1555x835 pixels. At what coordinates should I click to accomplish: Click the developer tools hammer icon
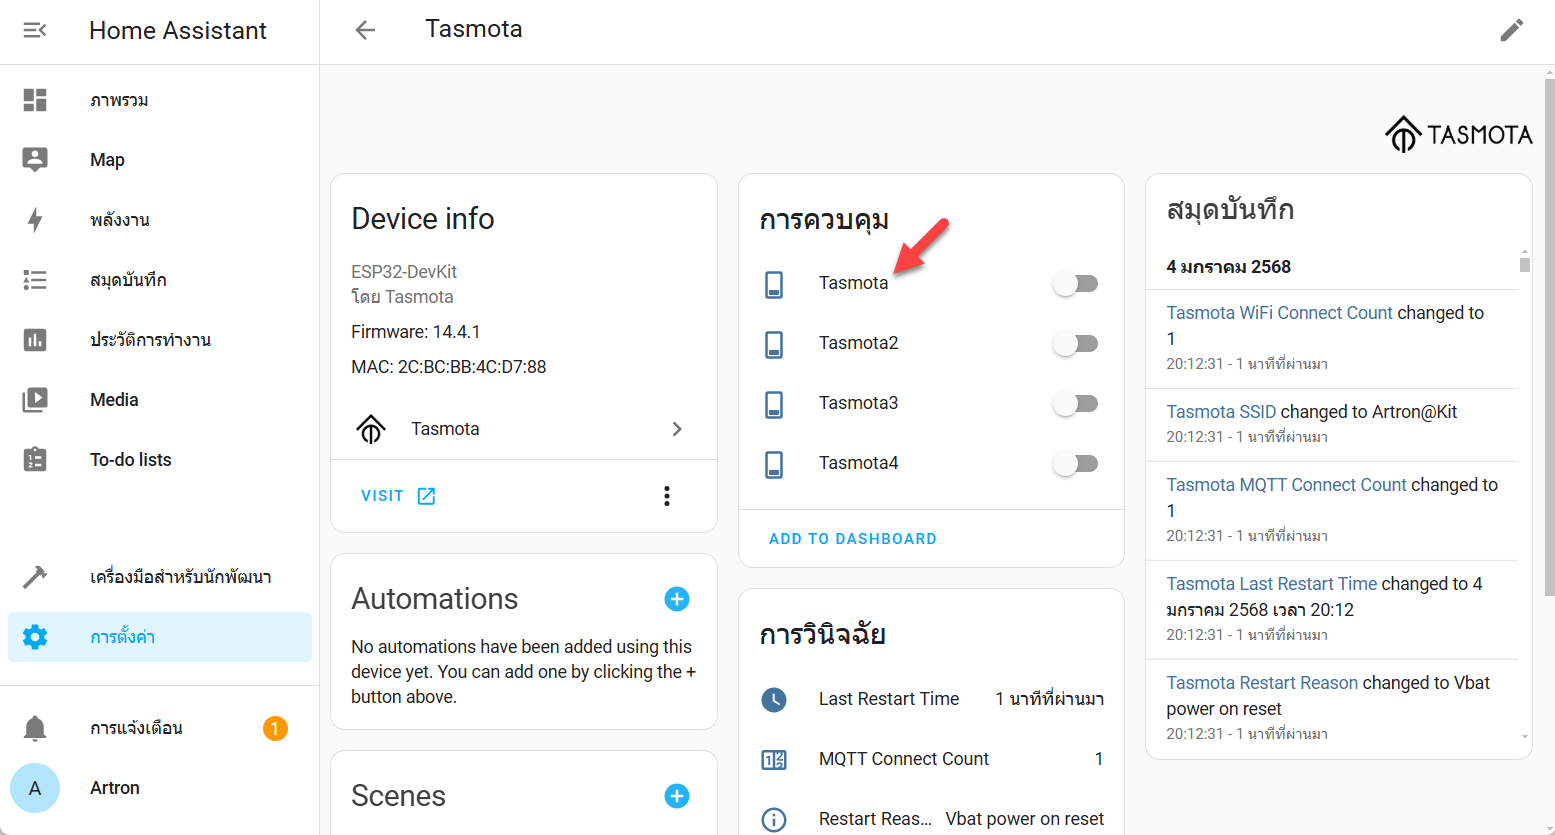[35, 577]
